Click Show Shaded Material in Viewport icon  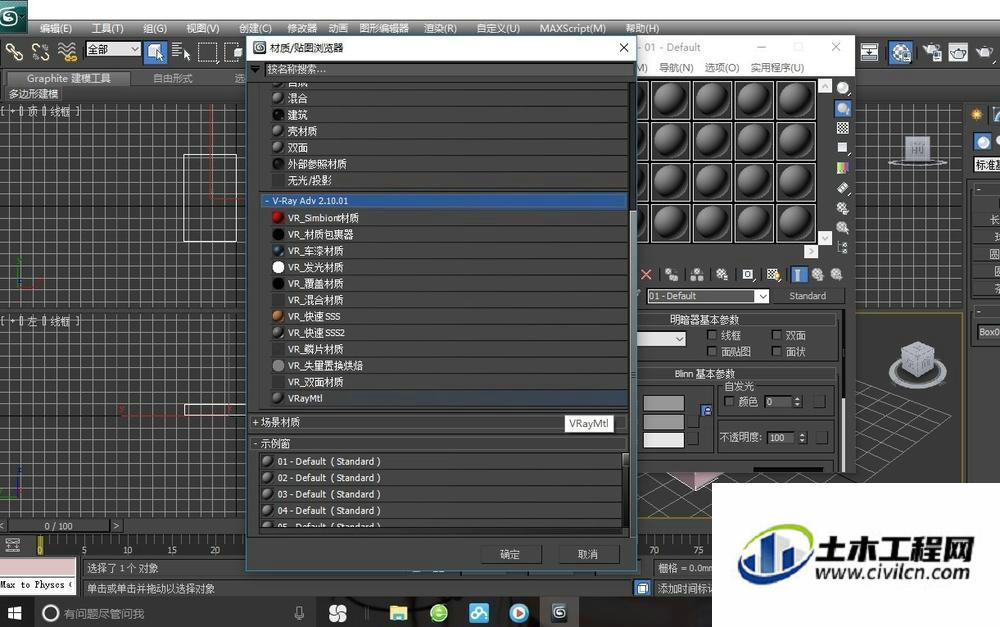point(773,274)
